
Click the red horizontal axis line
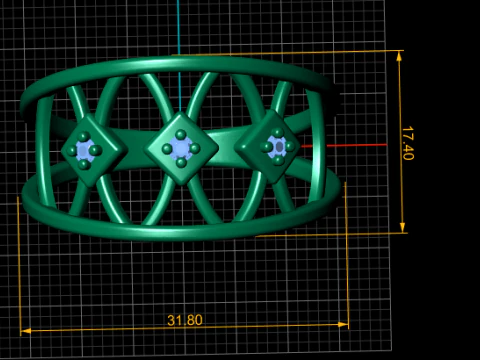click(x=343, y=145)
